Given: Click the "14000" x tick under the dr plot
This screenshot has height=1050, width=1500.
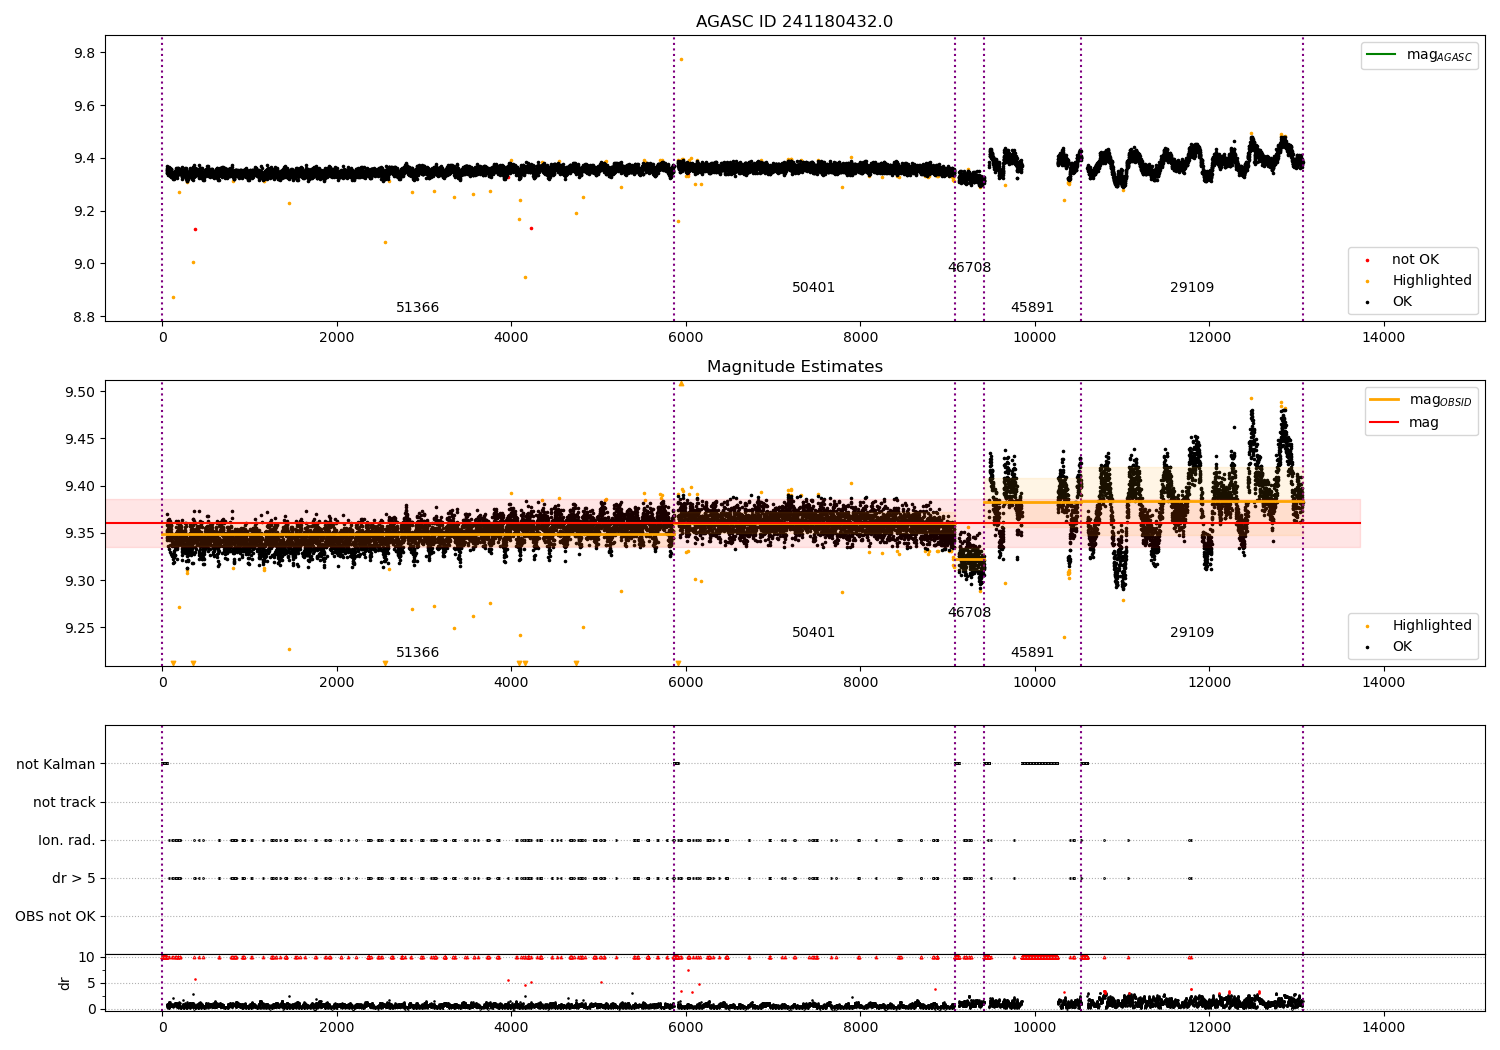Looking at the screenshot, I should click(1384, 1028).
